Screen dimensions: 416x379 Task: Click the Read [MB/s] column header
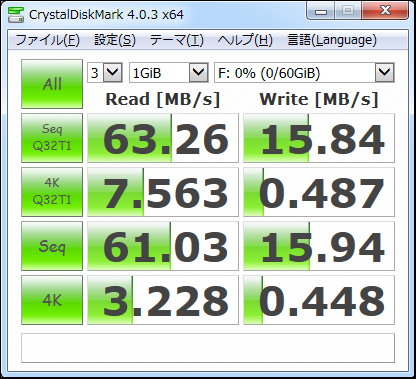(163, 99)
